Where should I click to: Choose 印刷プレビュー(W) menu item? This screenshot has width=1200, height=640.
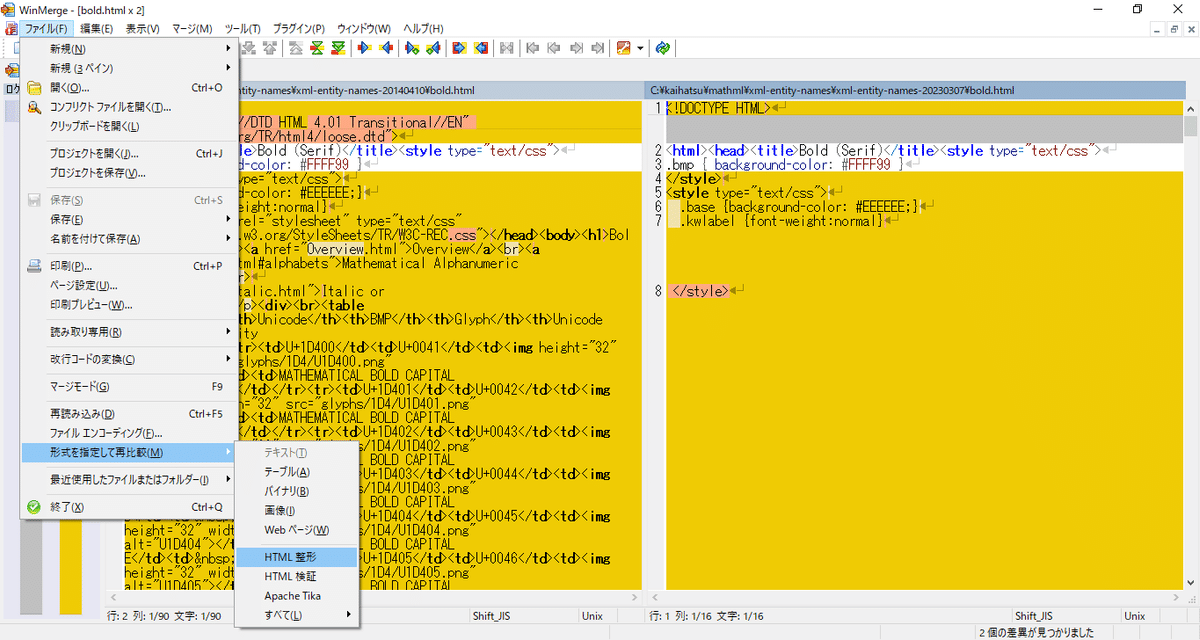[129, 305]
